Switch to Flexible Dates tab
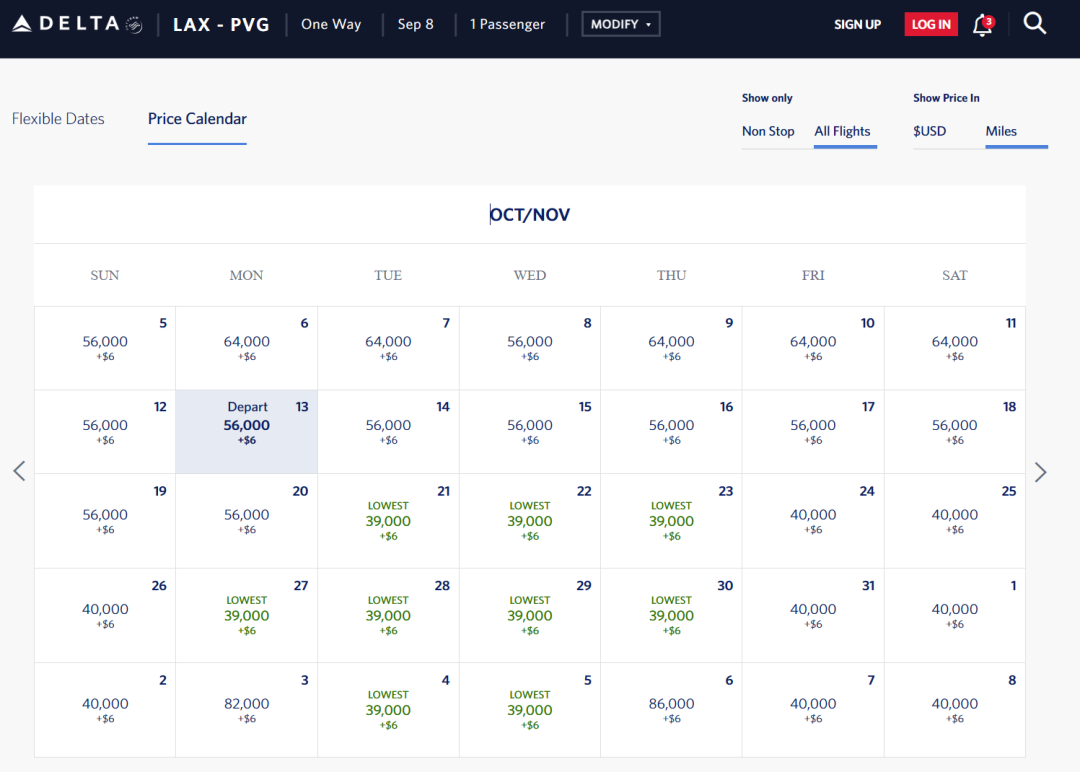This screenshot has width=1080, height=772. [58, 119]
